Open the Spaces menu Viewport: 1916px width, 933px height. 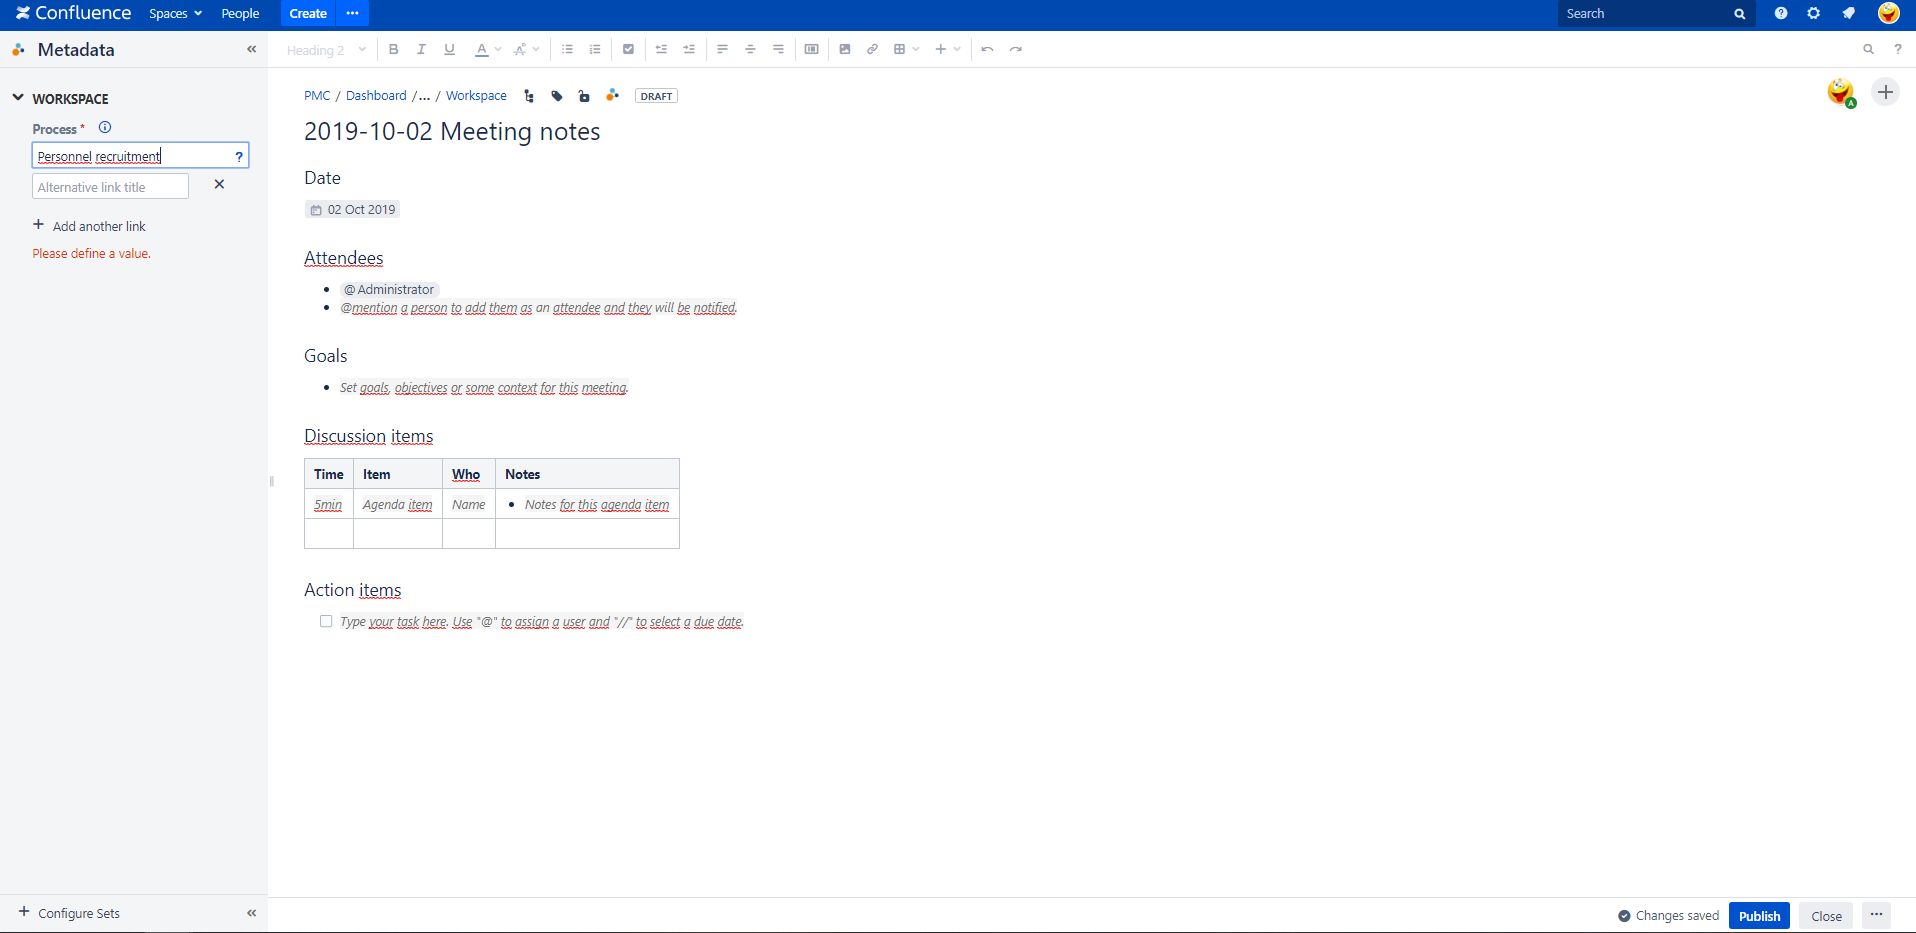pos(174,13)
